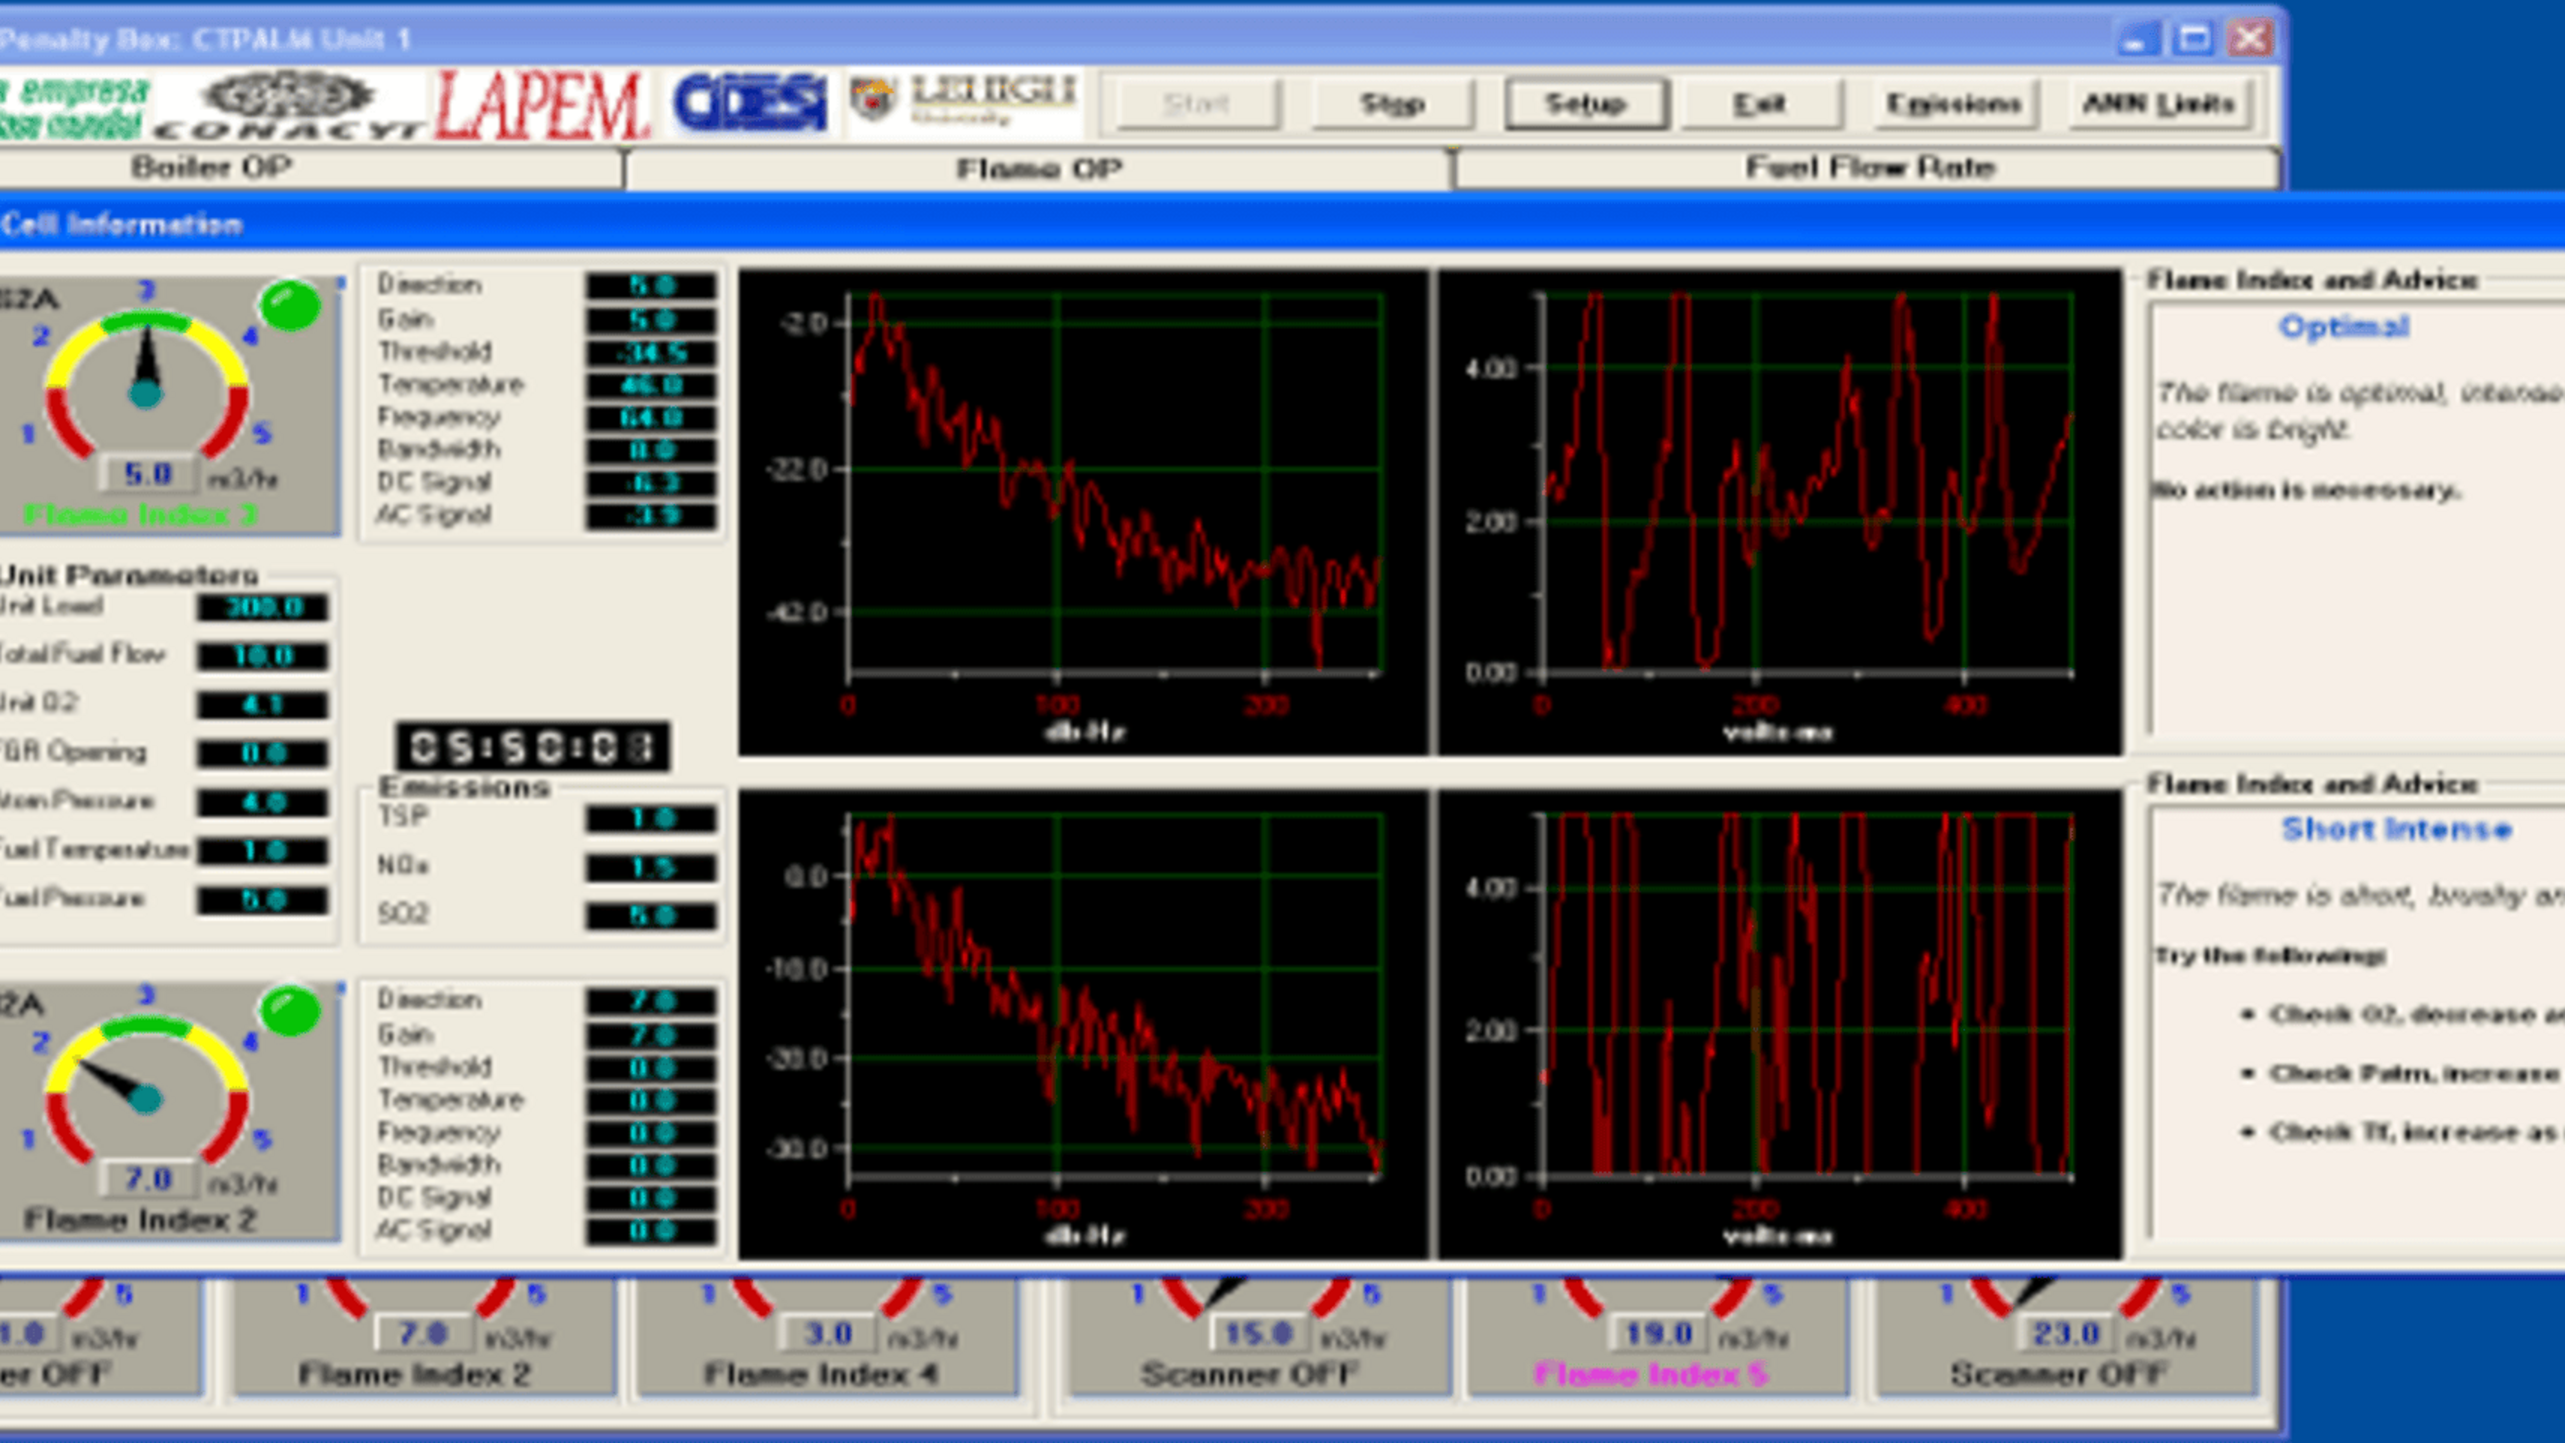Select the Fuel Flow Rate tab
This screenshot has width=2565, height=1443.
[1868, 167]
